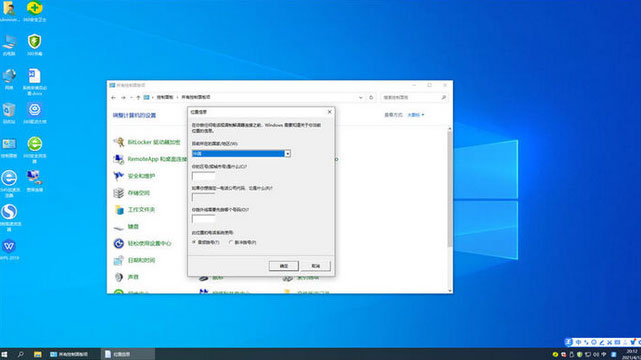Close the location information dialog

pyautogui.click(x=329, y=112)
